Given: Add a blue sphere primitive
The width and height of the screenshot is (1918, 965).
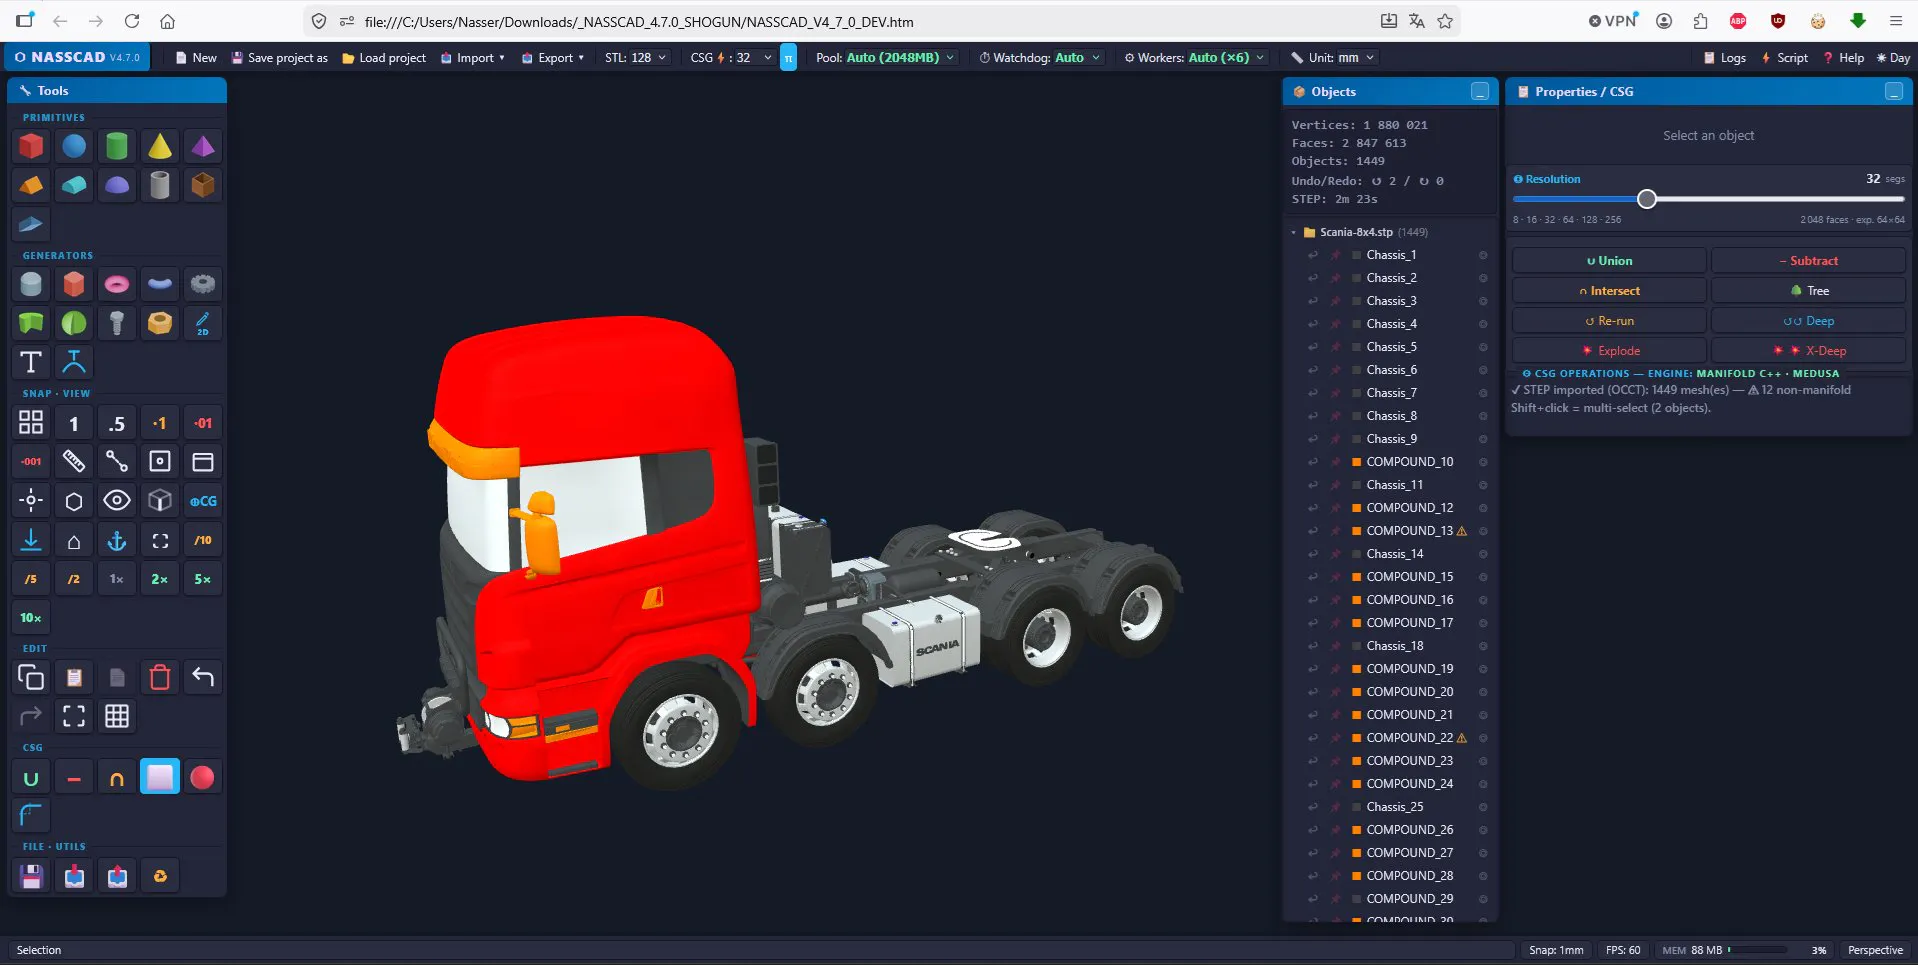Looking at the screenshot, I should tap(74, 146).
